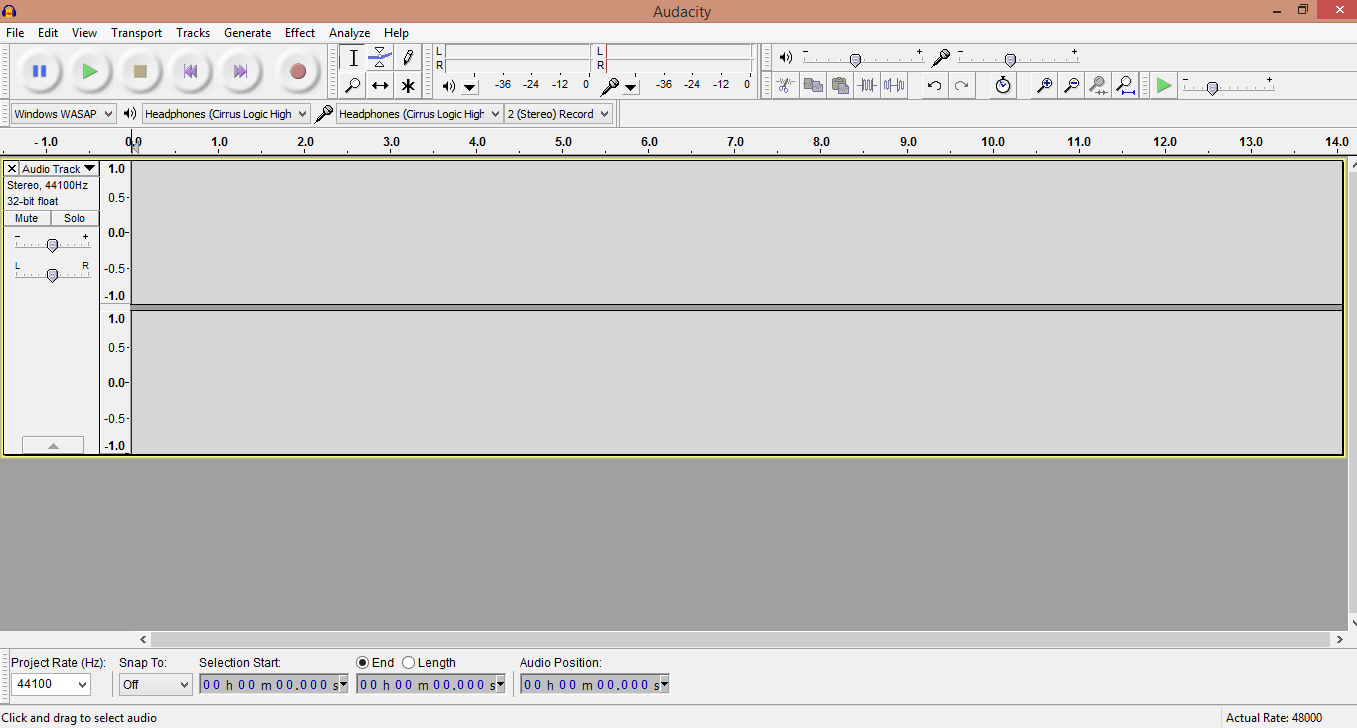Click the Silence audio icon
This screenshot has height=728, width=1357.
pos(894,85)
